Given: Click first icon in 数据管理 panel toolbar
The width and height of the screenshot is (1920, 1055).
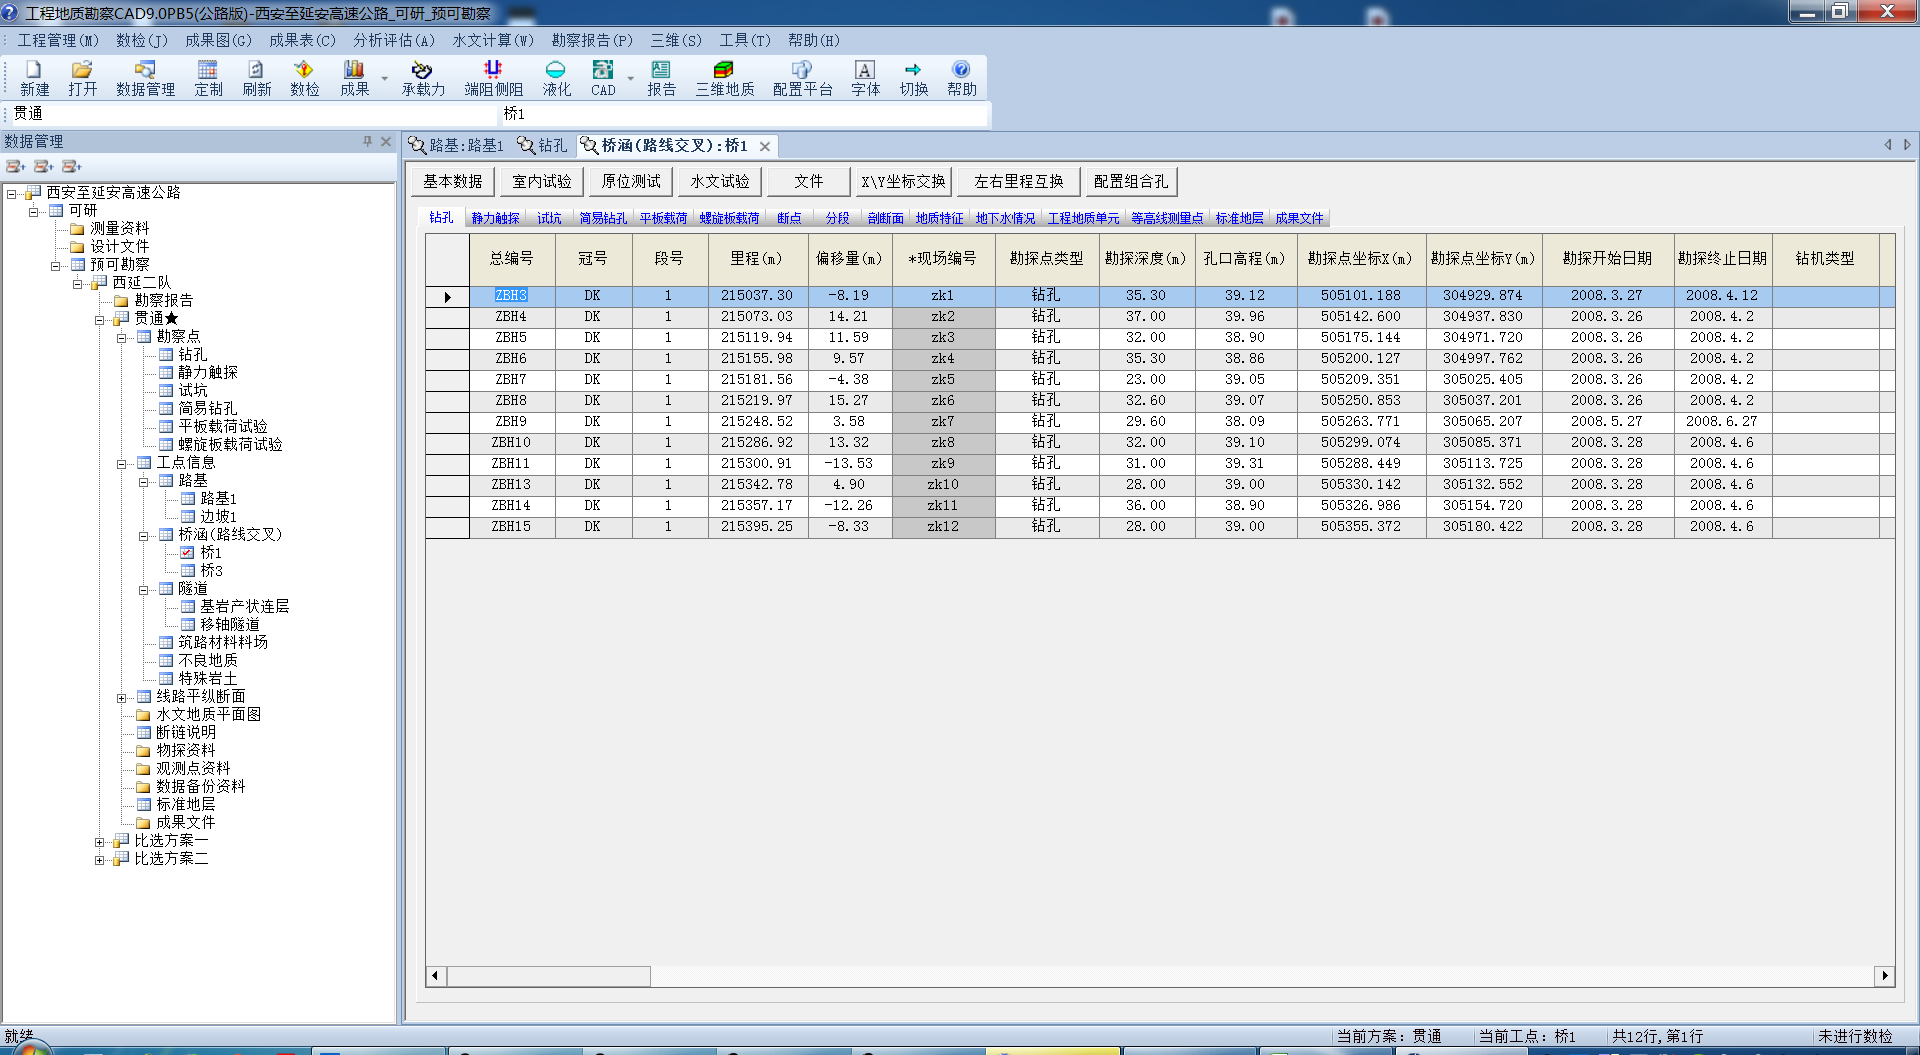Looking at the screenshot, I should [x=16, y=166].
